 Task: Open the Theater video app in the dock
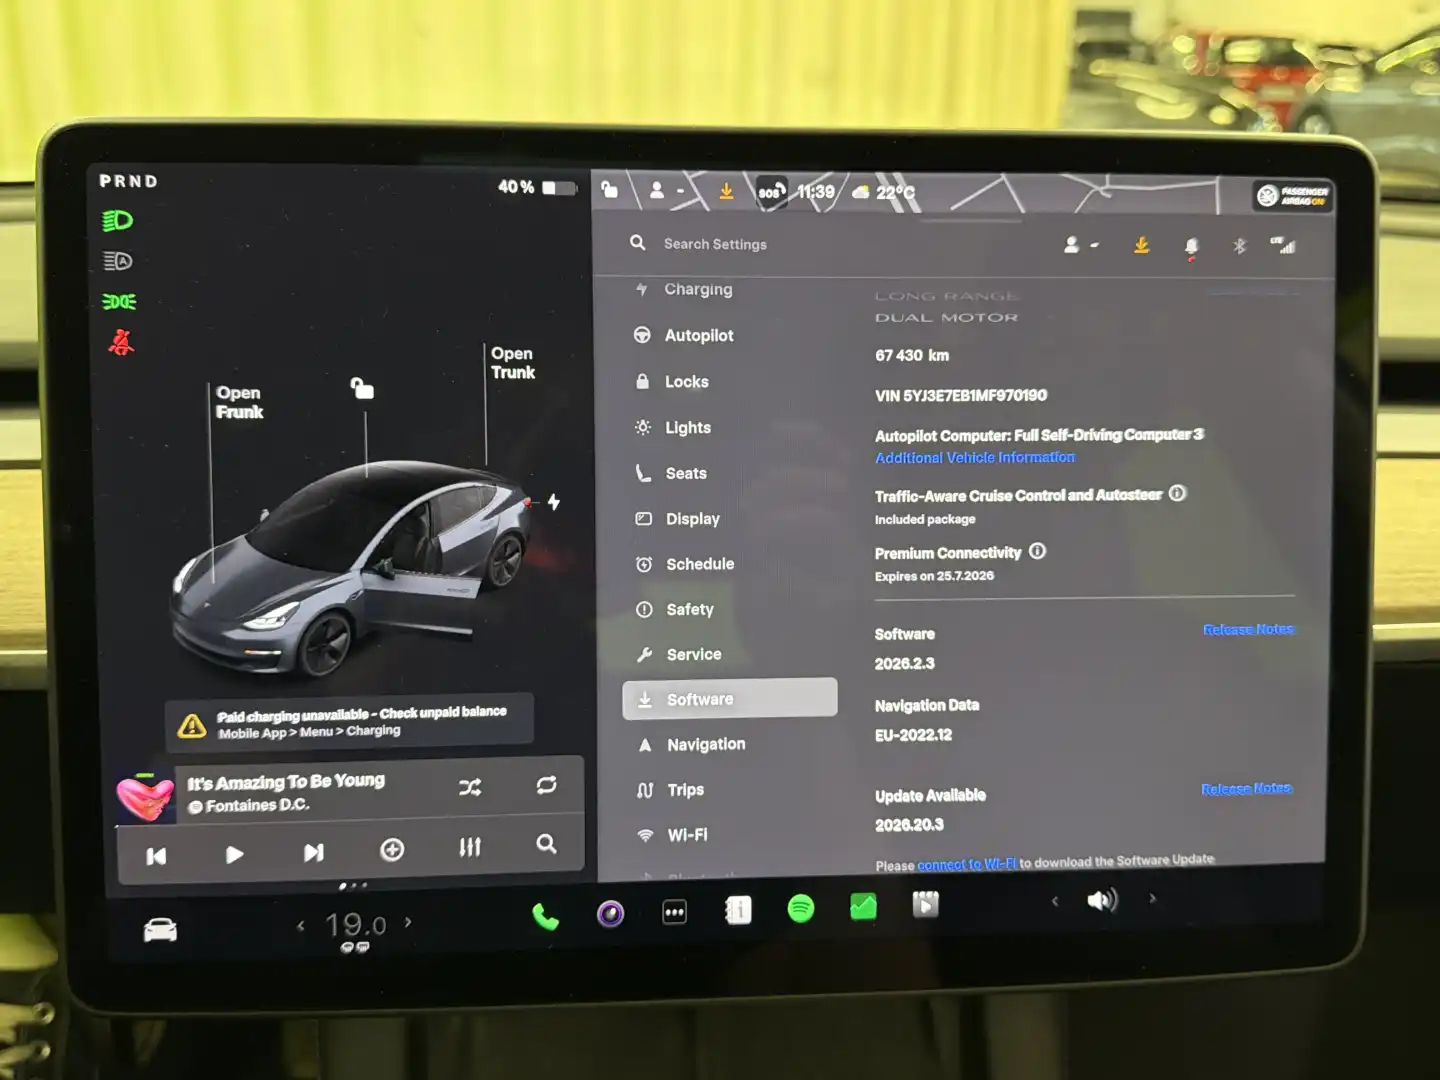point(925,905)
